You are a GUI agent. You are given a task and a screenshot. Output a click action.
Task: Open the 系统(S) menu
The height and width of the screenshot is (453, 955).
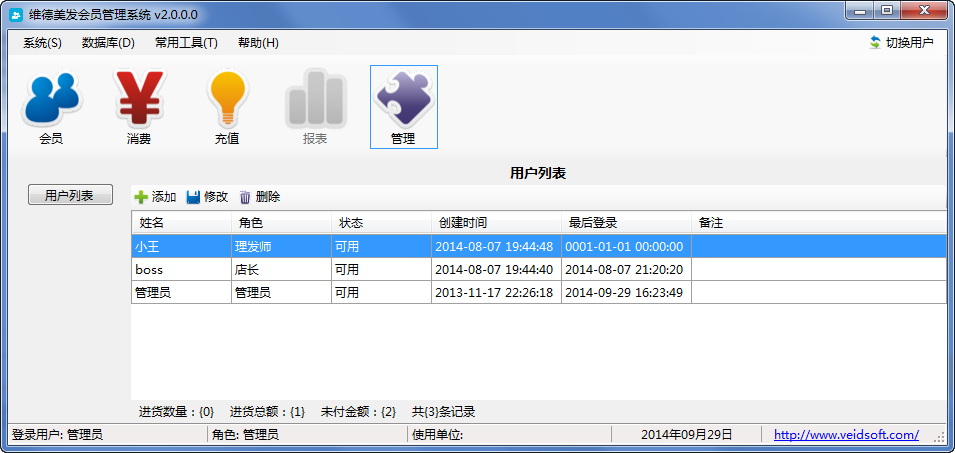pos(43,43)
